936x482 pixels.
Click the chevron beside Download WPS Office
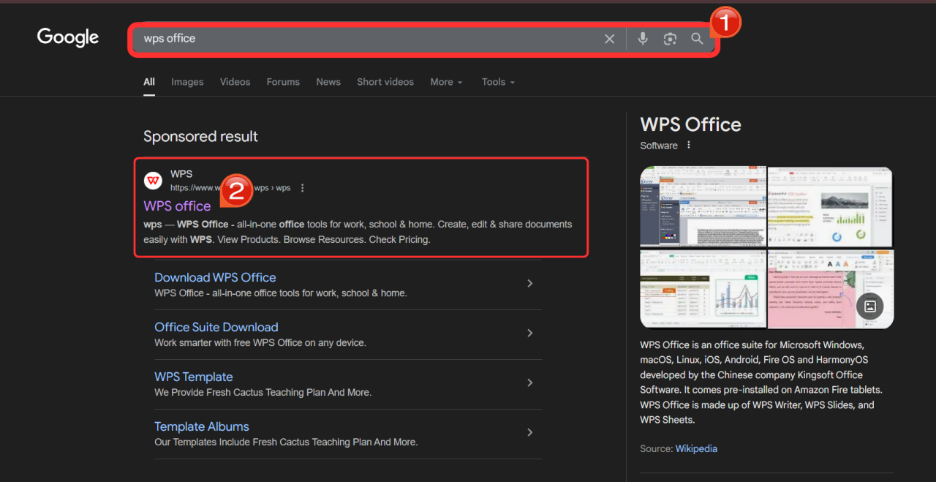(x=529, y=284)
